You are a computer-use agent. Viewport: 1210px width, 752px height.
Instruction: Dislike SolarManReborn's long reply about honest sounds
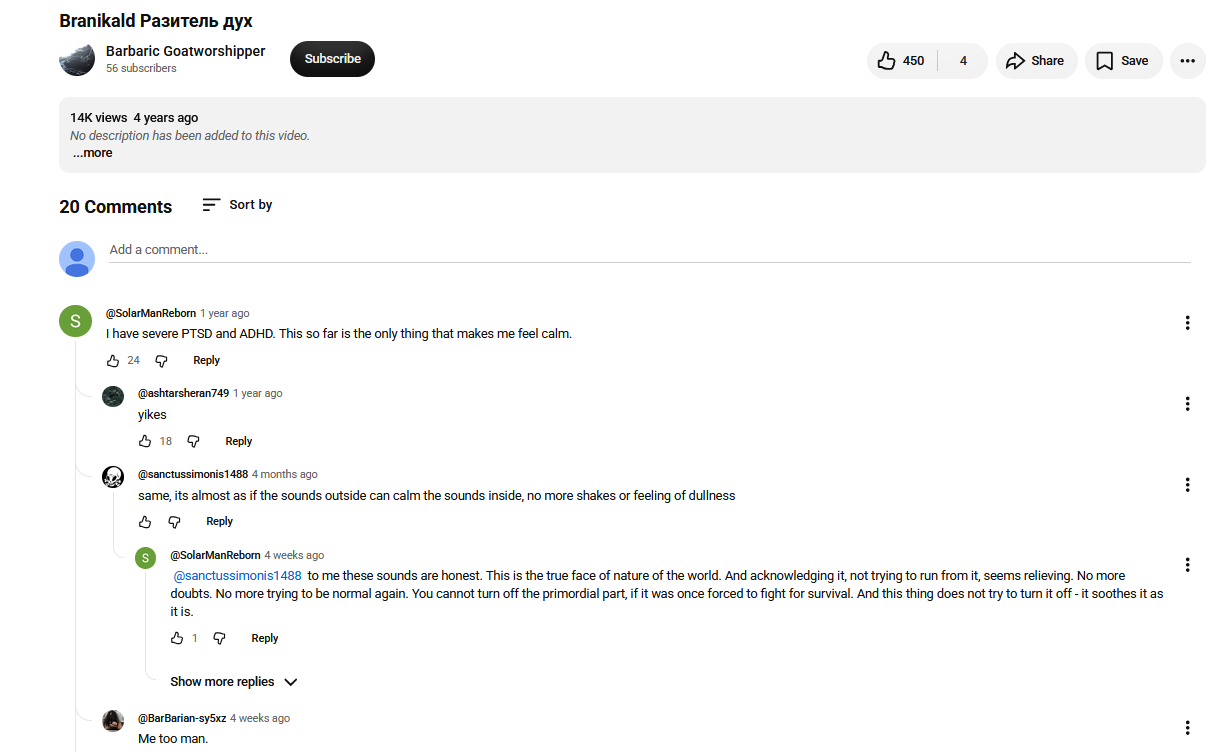pos(220,638)
